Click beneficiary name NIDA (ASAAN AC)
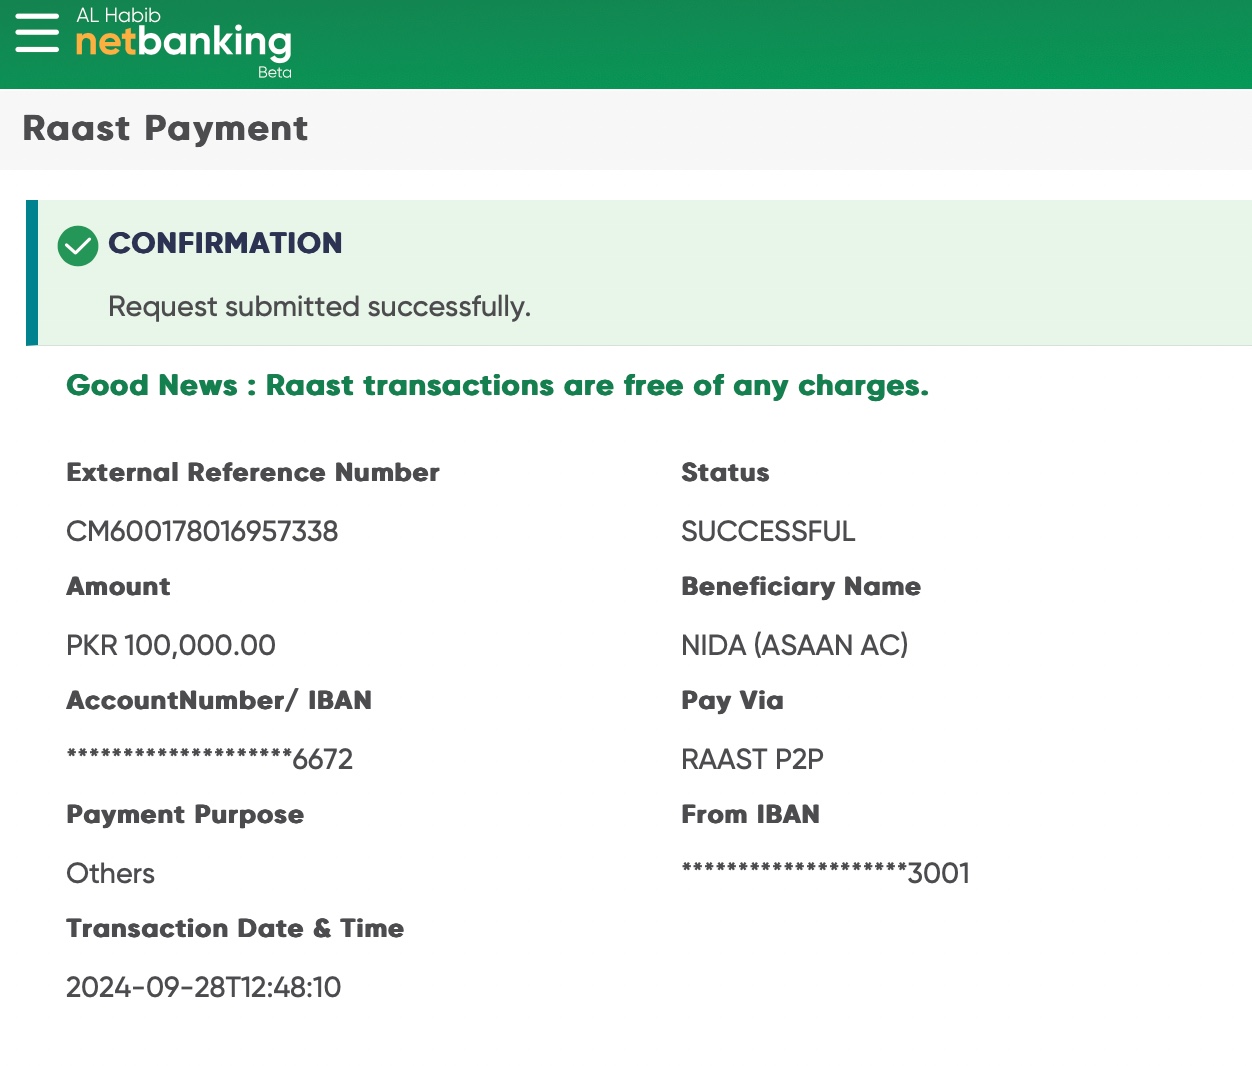1252x1066 pixels. pyautogui.click(x=794, y=645)
